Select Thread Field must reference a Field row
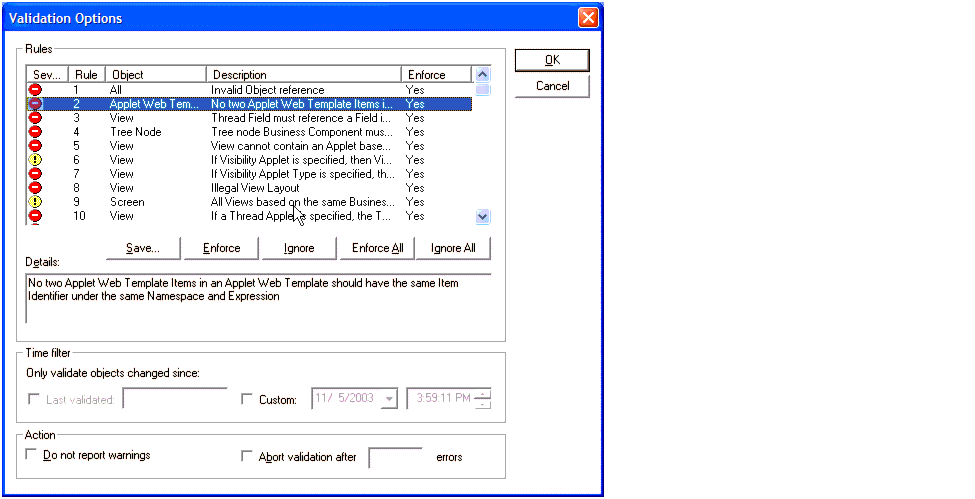 click(249, 118)
